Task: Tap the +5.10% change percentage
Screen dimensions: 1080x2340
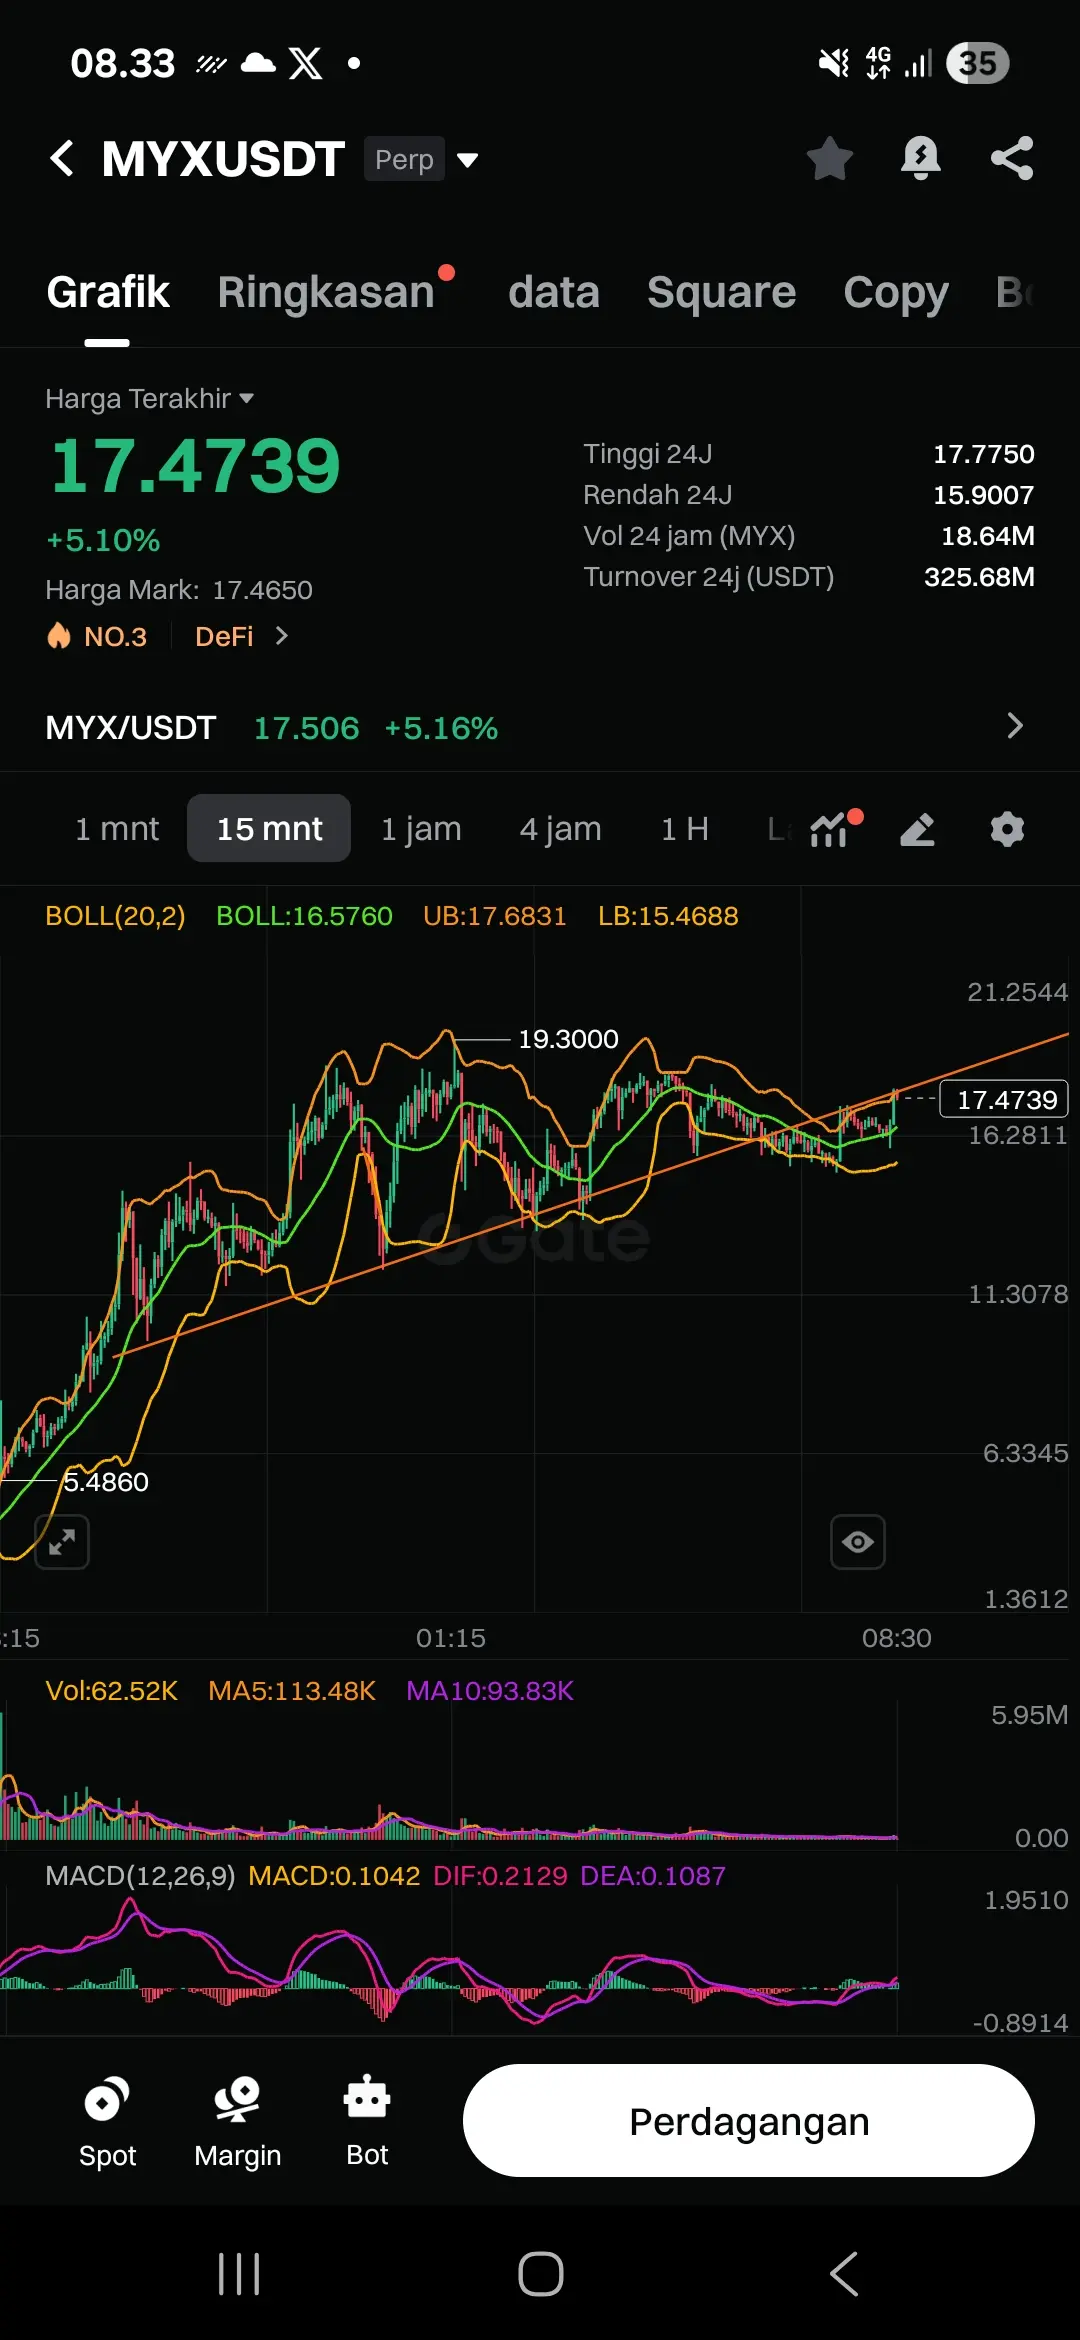Action: (103, 541)
